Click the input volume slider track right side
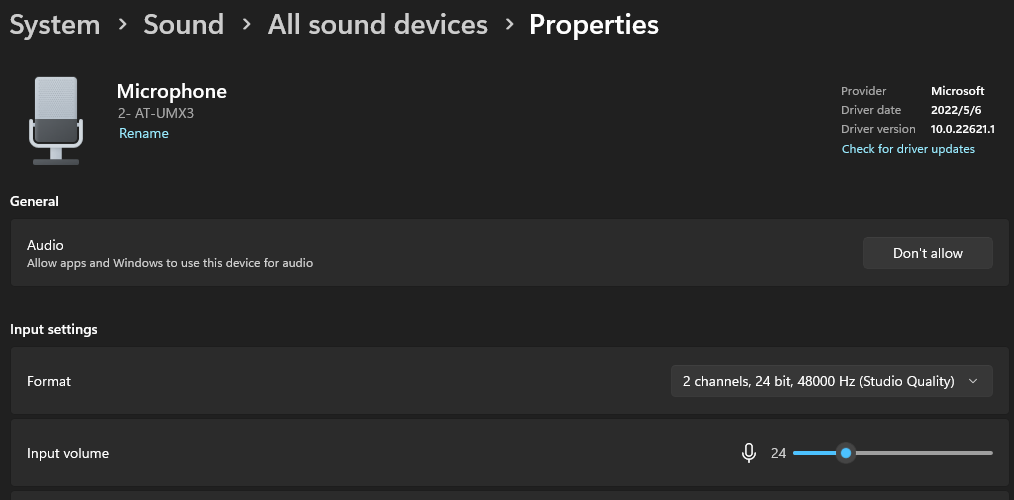This screenshot has height=500, width=1014. pos(923,453)
